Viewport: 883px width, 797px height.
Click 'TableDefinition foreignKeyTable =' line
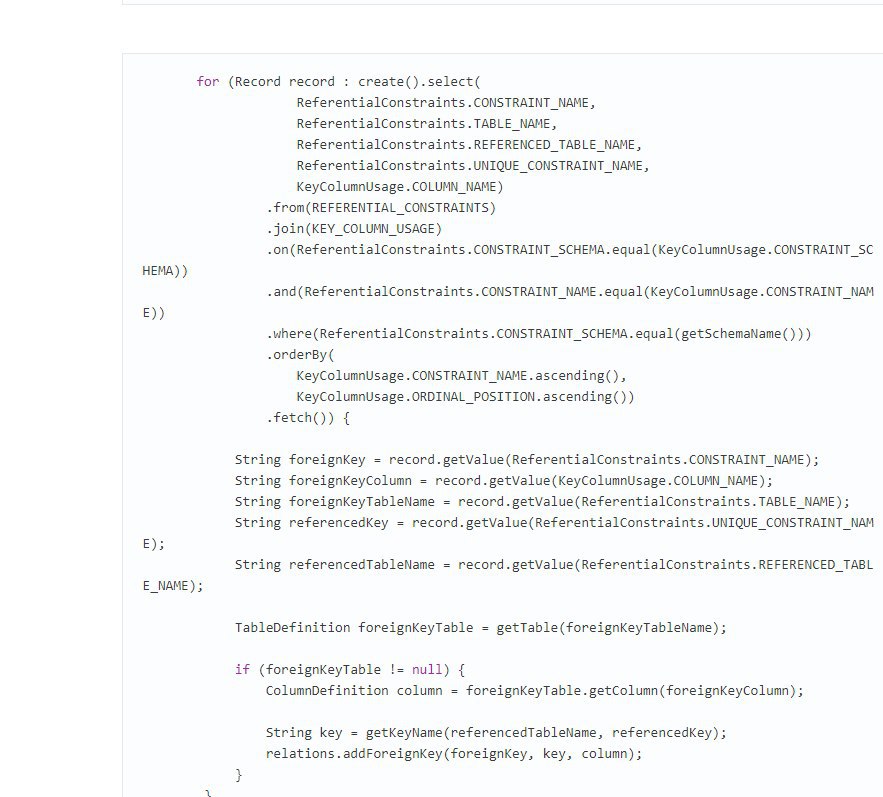pyautogui.click(x=481, y=628)
